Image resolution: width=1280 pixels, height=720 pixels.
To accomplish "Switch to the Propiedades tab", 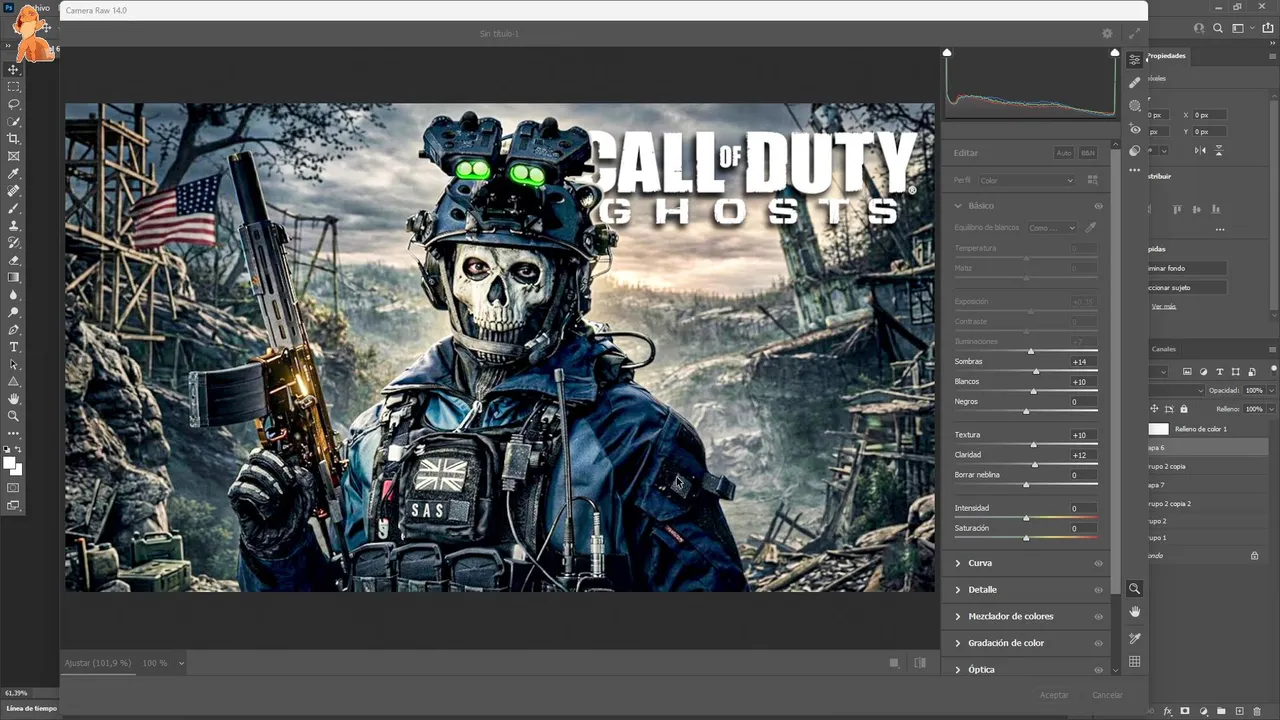I will coord(1166,56).
